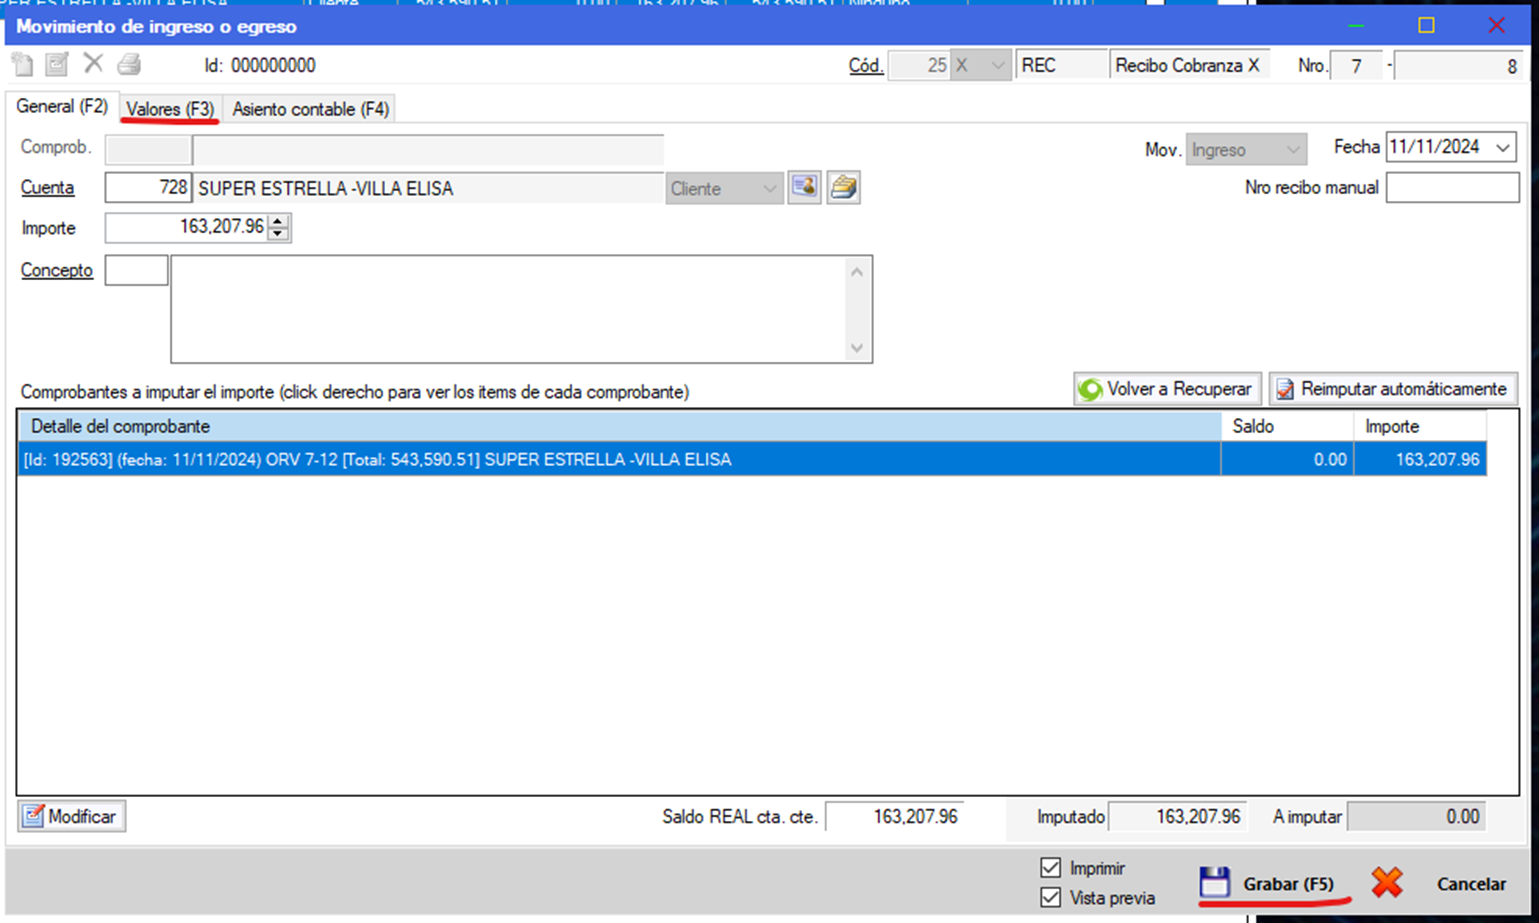Open the Cliente account type dropdown

pos(769,188)
